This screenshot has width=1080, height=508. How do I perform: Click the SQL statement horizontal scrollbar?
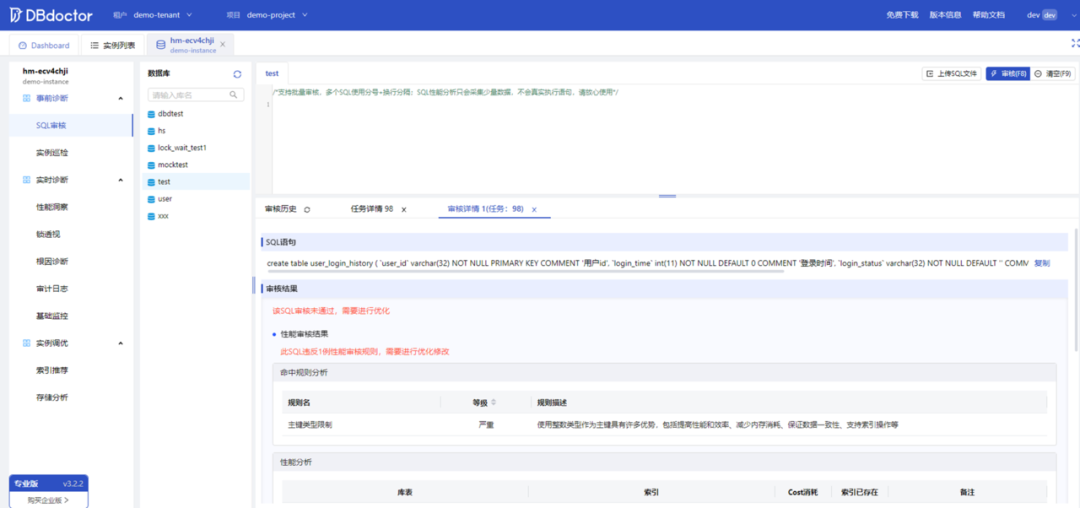[526, 271]
